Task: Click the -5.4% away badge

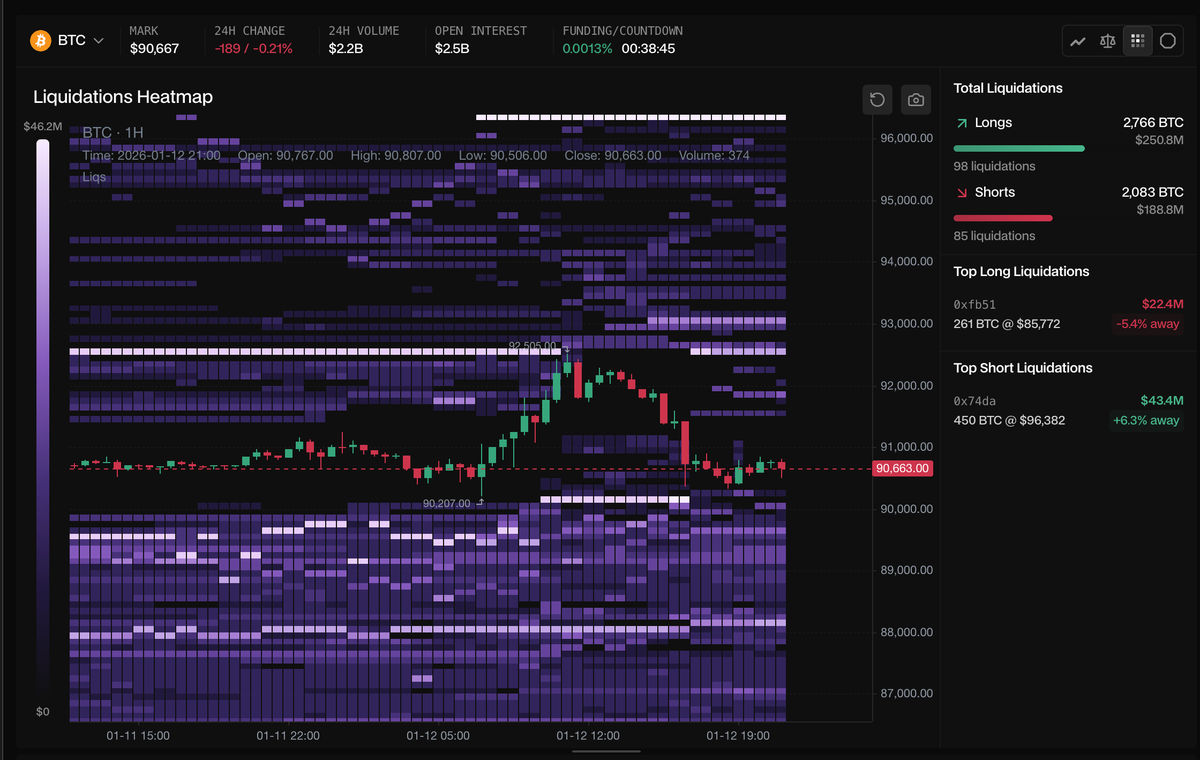Action: click(1148, 324)
